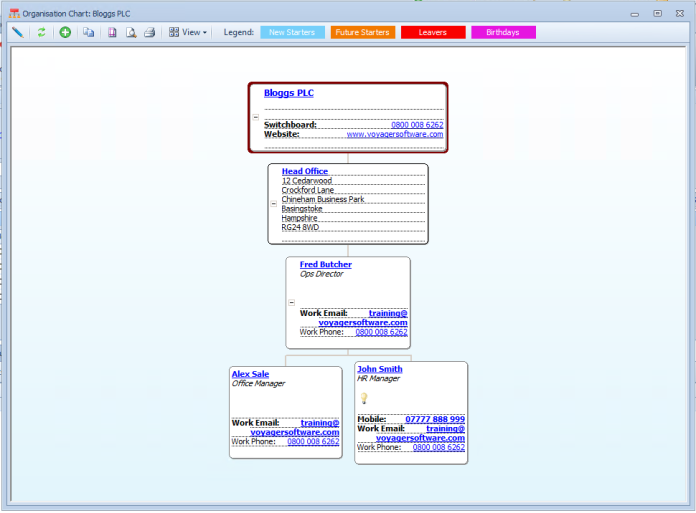
Task: Click the magenta Birthdays legend swatch
Action: [503, 32]
